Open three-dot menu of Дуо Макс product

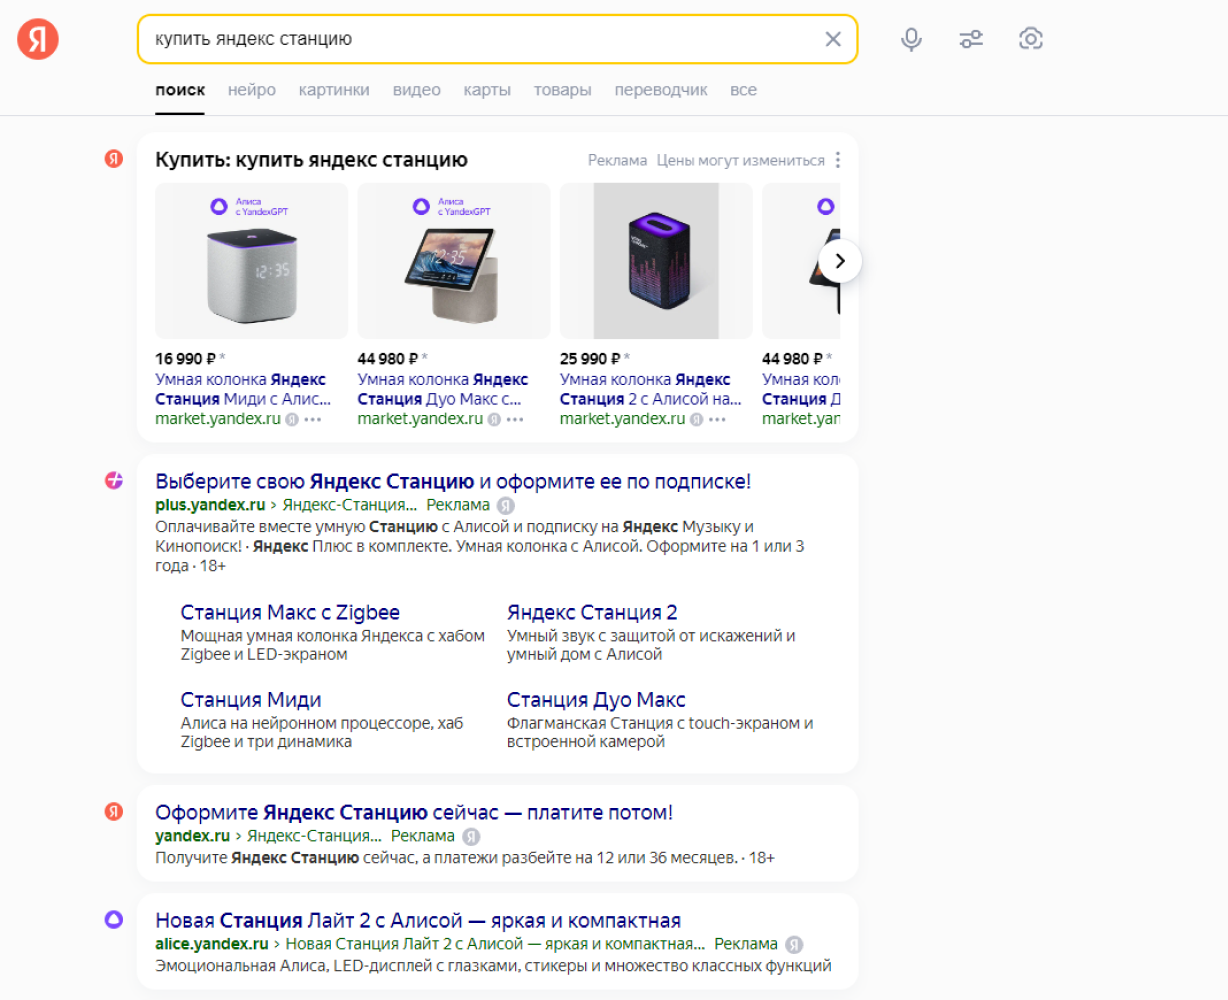point(515,420)
